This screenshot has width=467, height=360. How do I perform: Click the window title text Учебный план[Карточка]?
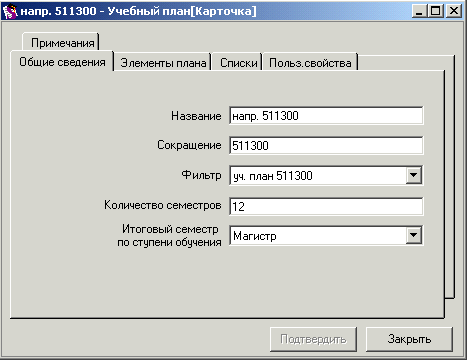182,11
